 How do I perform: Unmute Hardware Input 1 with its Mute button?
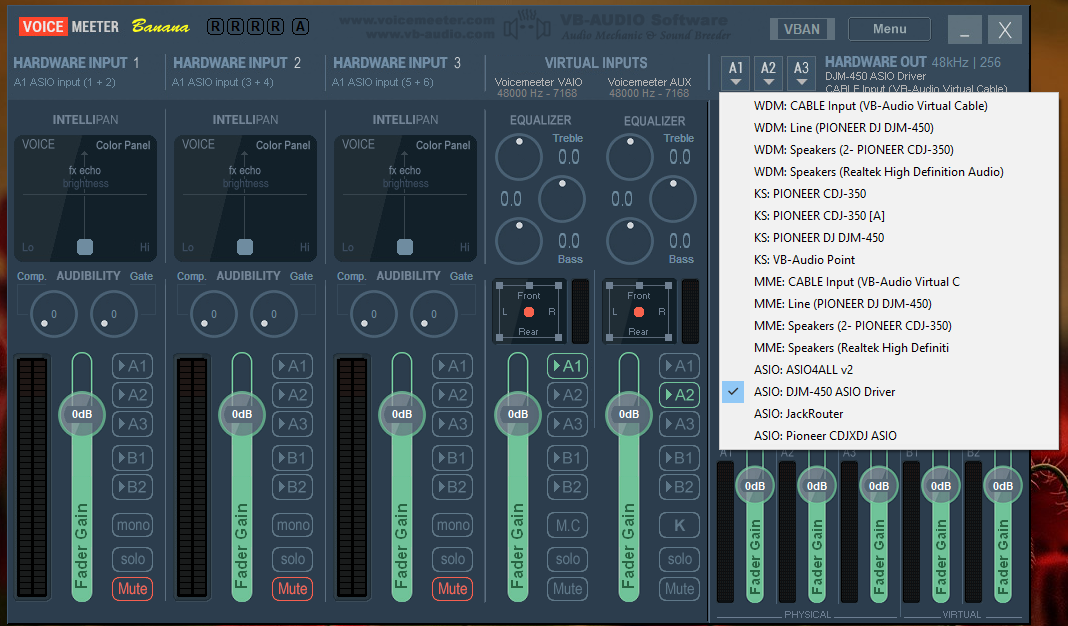[x=132, y=589]
